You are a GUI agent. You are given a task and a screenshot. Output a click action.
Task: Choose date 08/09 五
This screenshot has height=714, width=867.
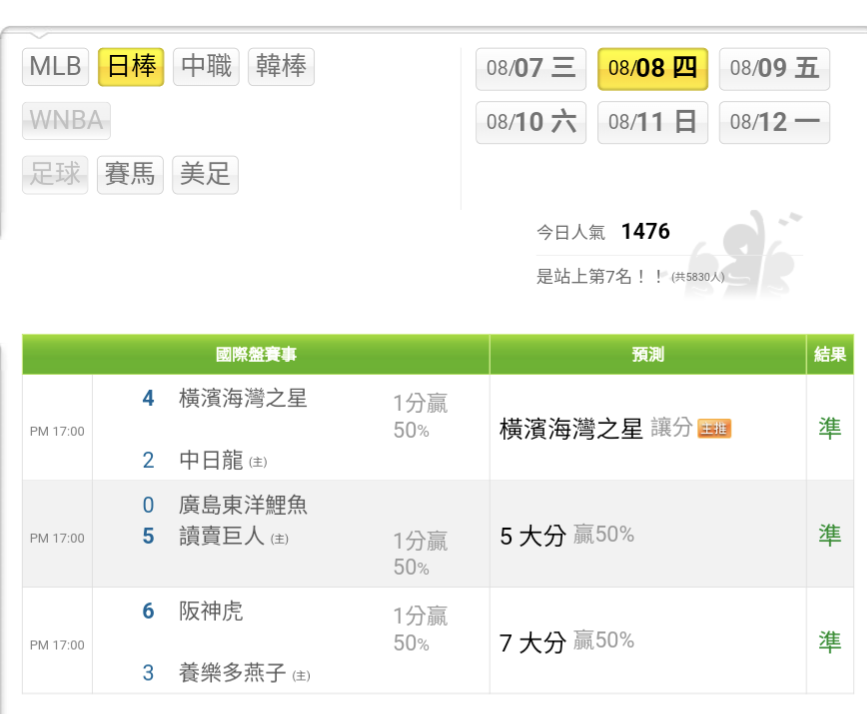click(x=774, y=68)
